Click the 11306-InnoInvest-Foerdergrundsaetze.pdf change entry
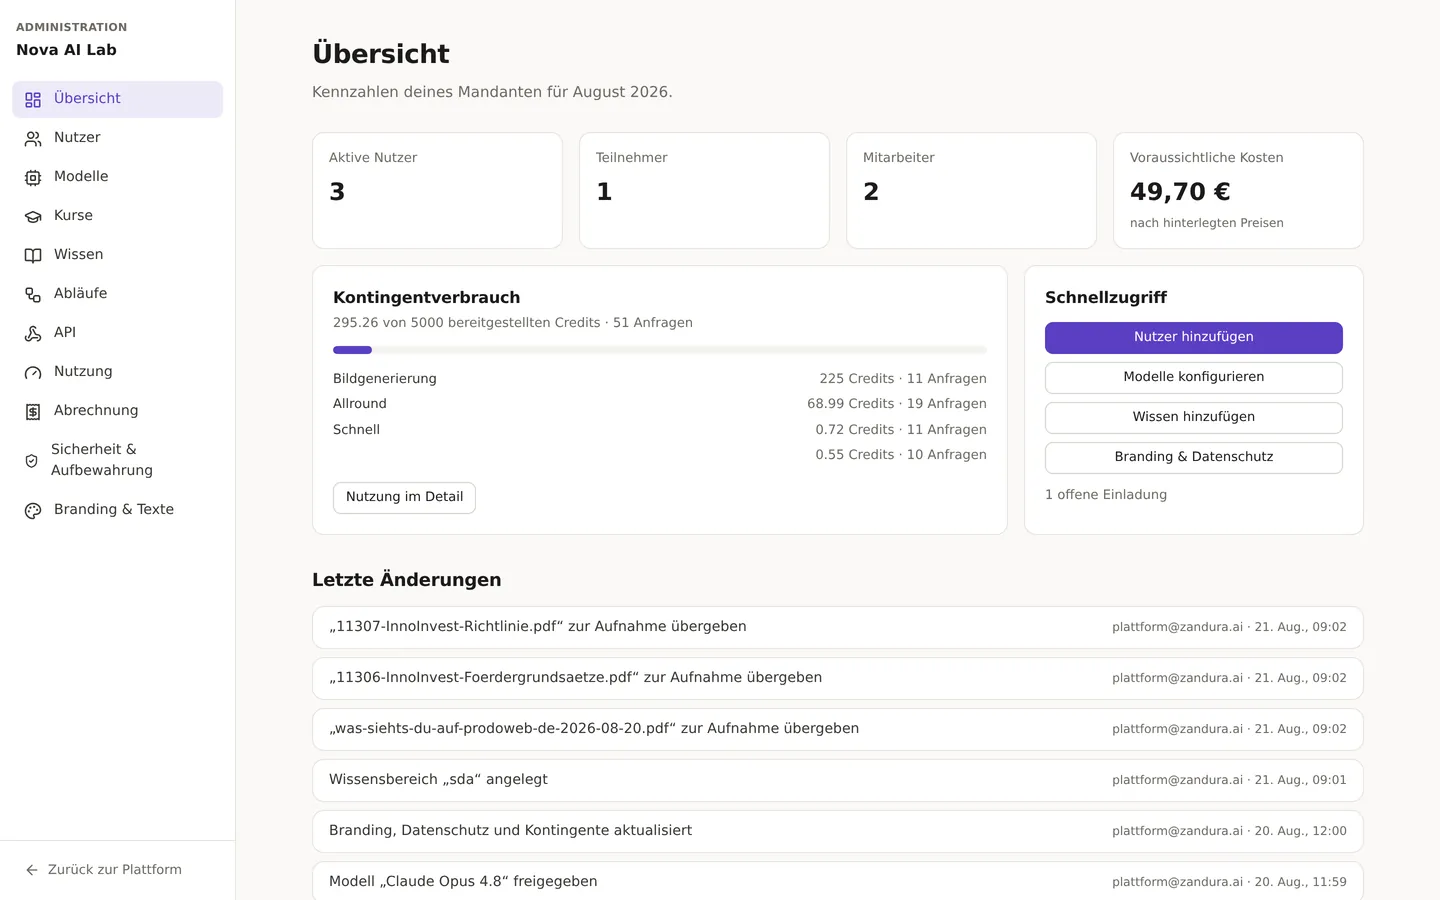 (x=838, y=679)
